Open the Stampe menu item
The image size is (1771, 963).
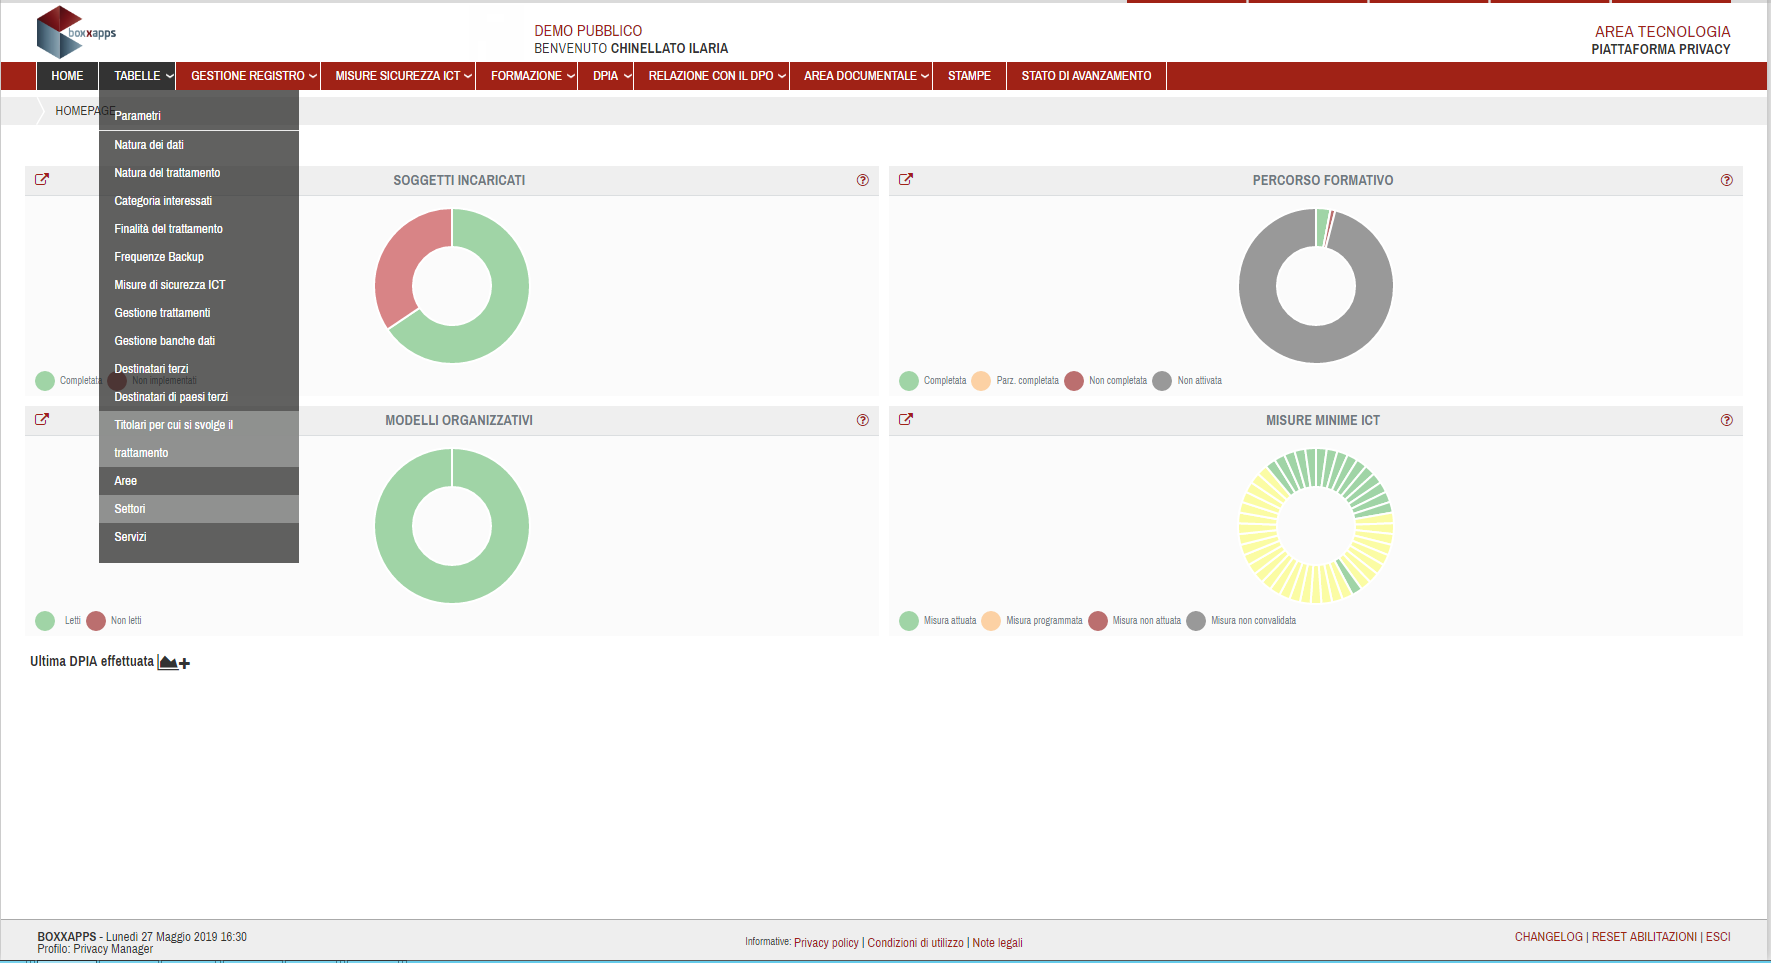tap(969, 76)
